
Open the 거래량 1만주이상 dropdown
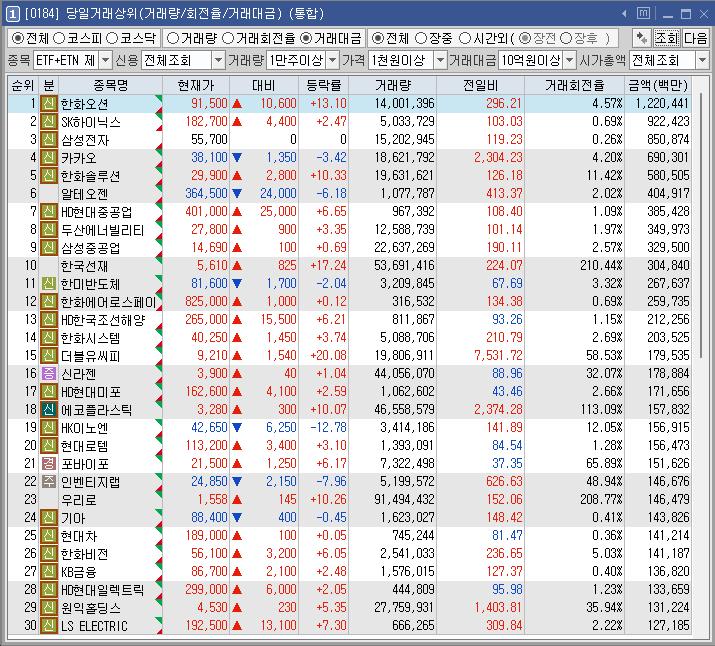click(x=332, y=60)
